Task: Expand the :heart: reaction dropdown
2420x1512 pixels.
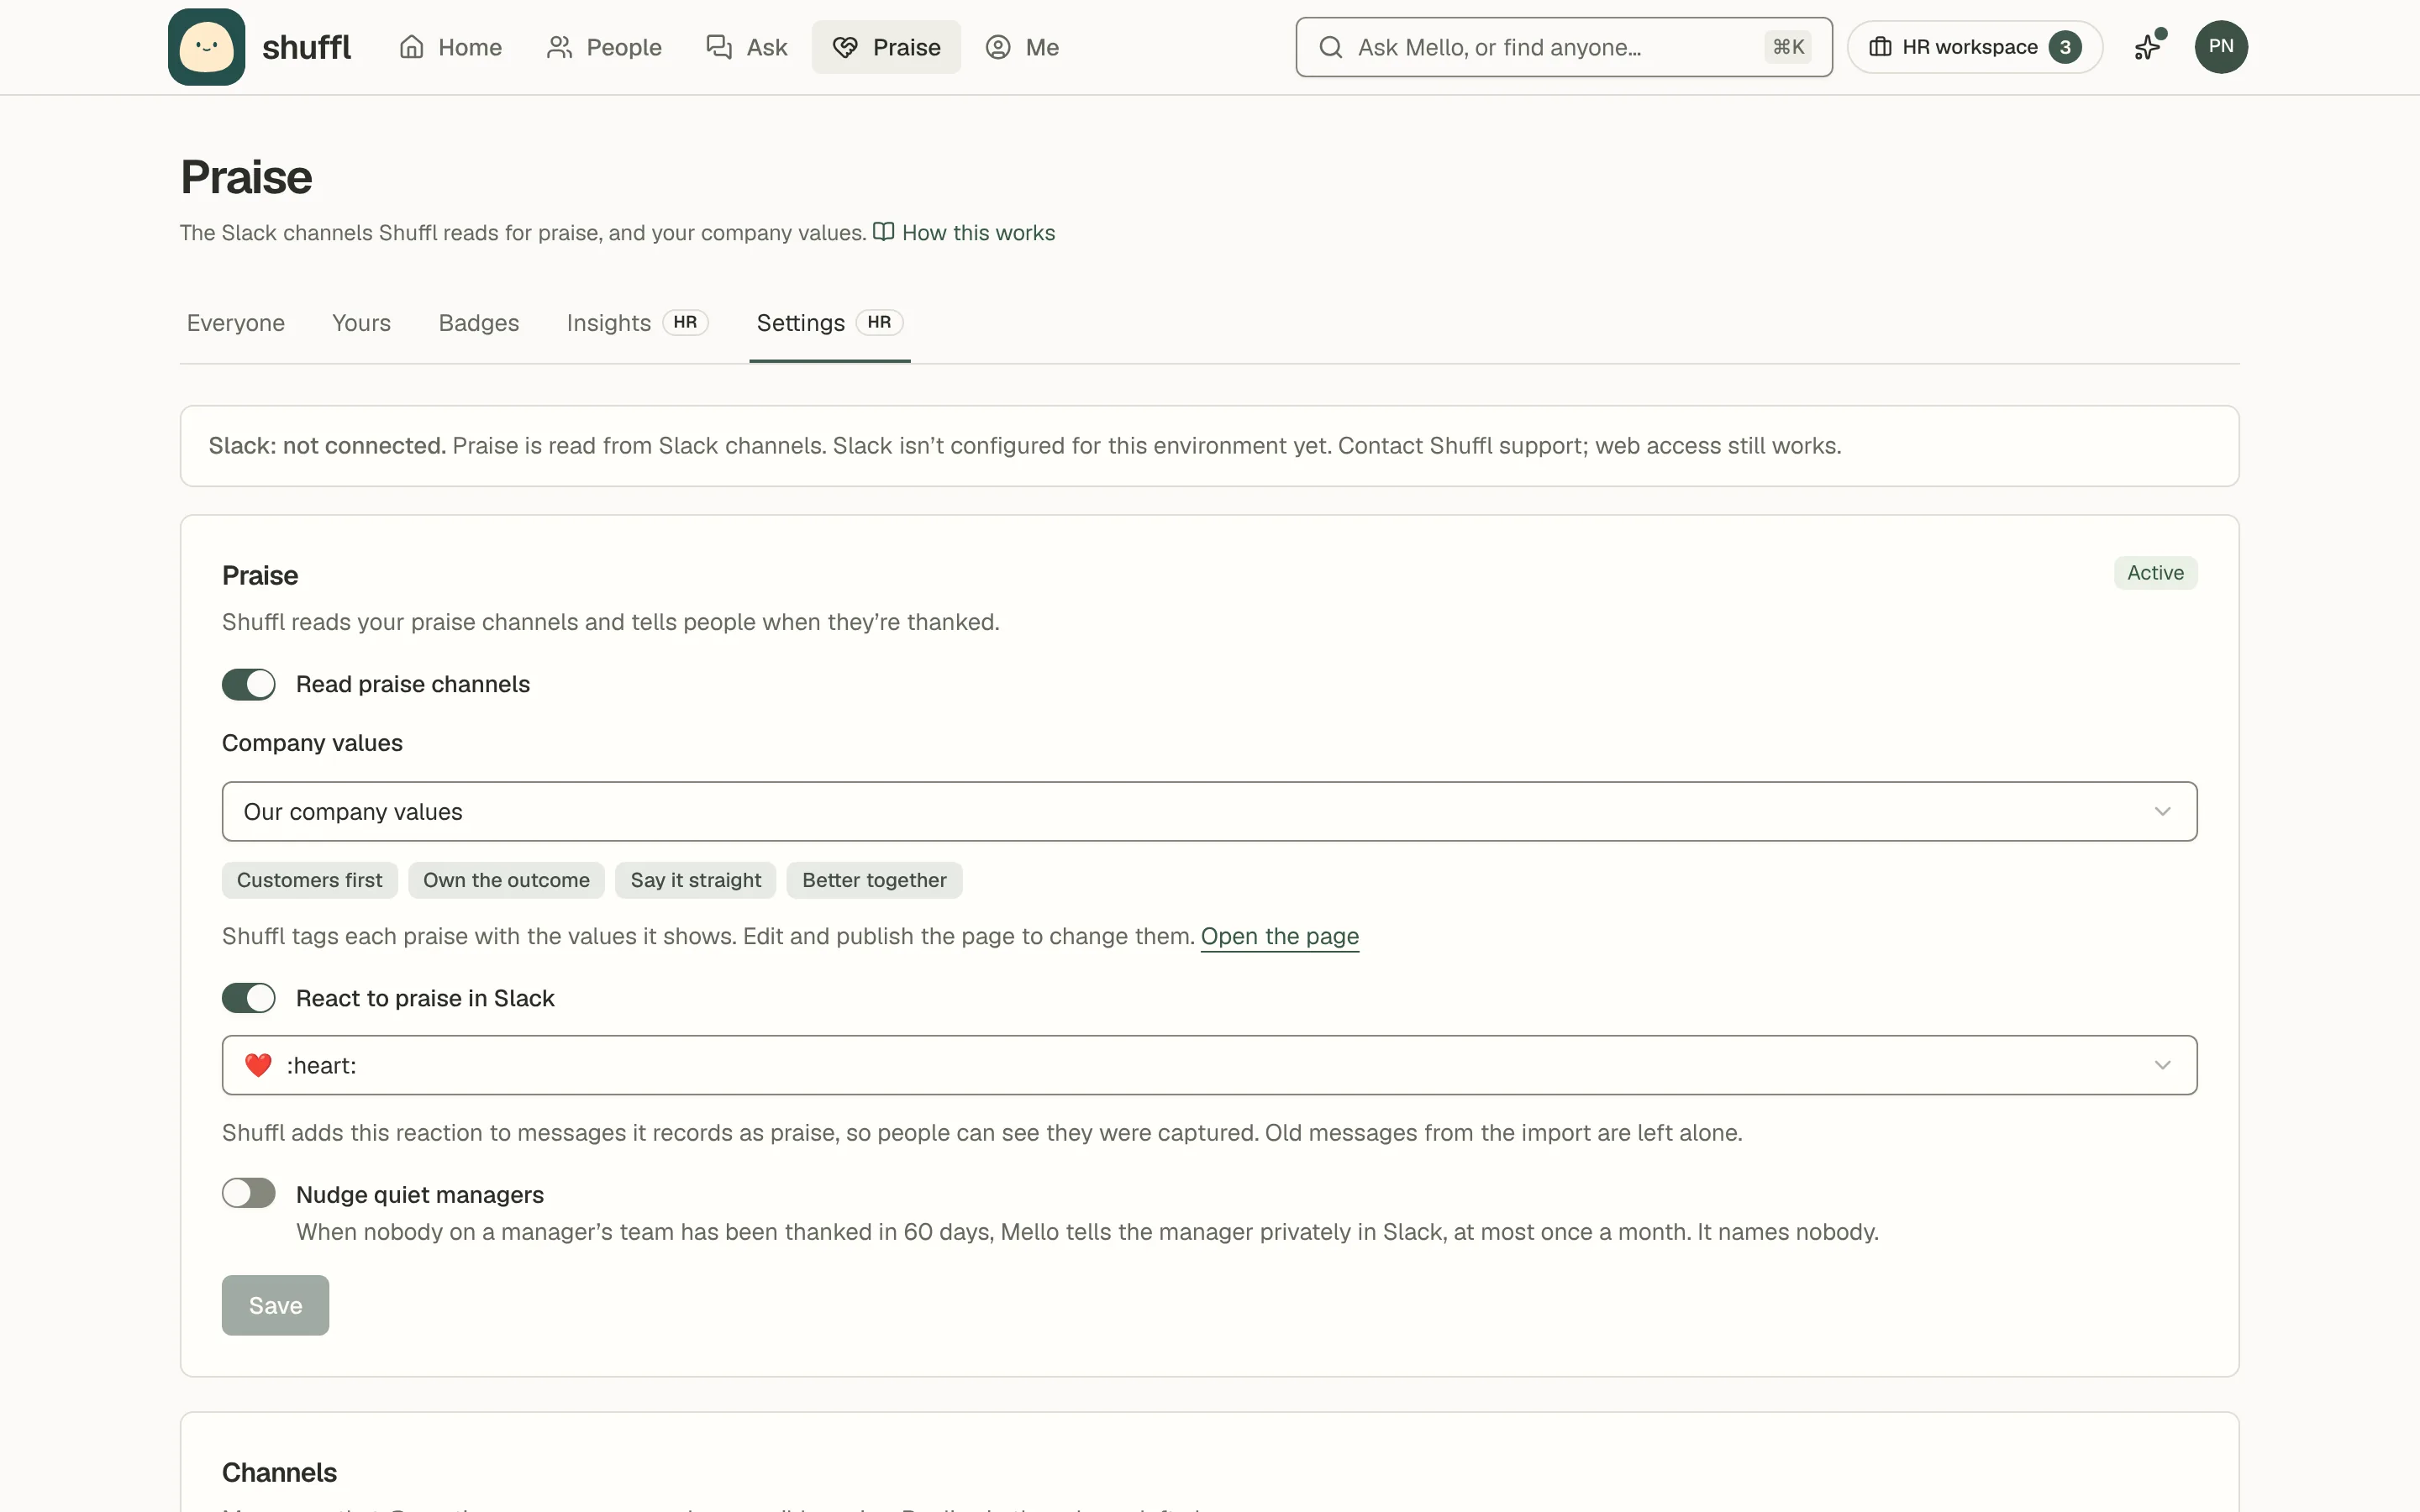Action: click(1209, 1065)
